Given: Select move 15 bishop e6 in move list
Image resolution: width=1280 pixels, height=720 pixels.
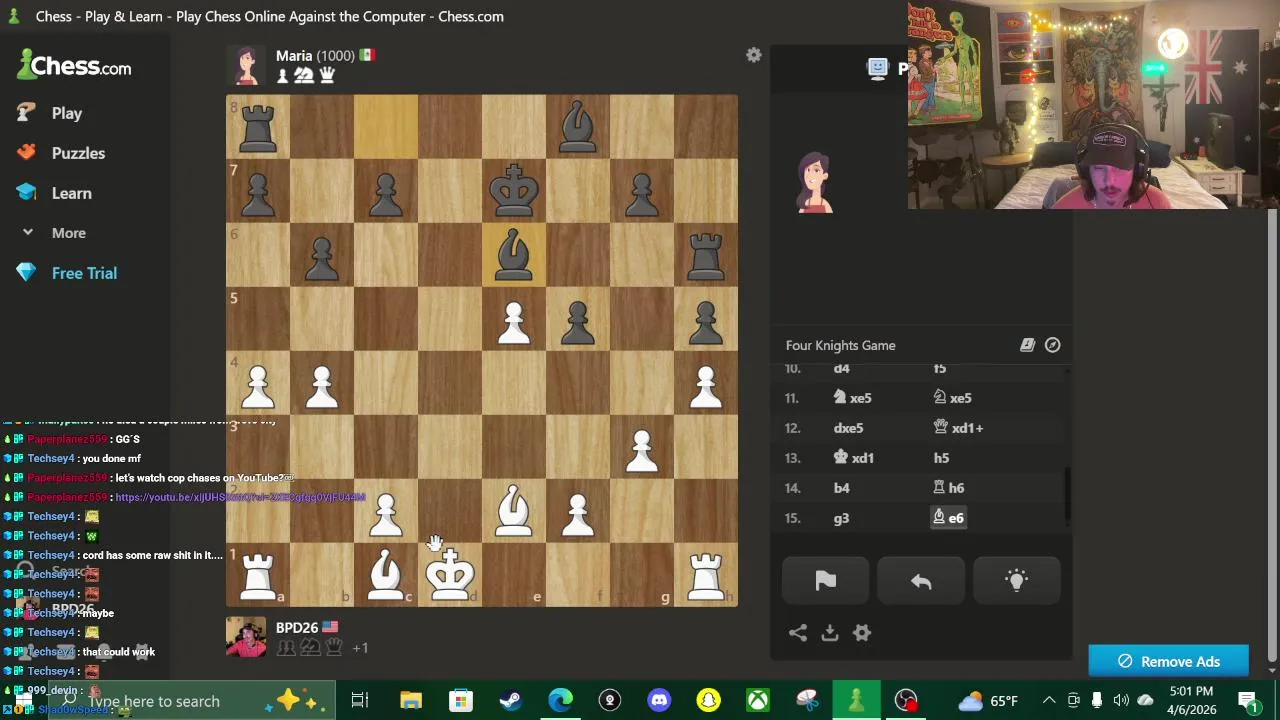Looking at the screenshot, I should click(948, 518).
